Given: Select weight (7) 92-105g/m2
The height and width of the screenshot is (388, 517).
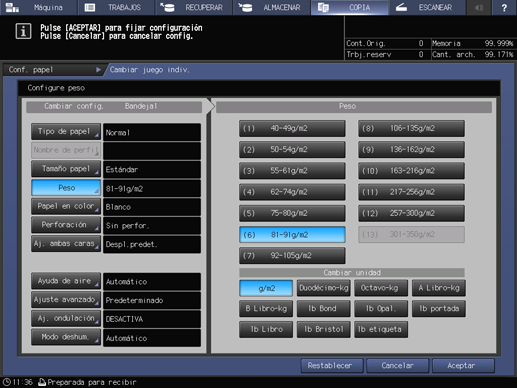Looking at the screenshot, I should (292, 256).
